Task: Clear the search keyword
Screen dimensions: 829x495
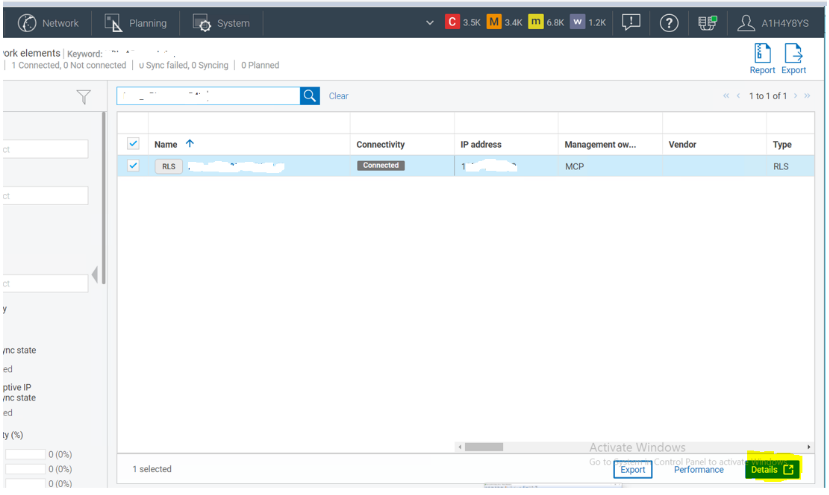Action: click(338, 96)
